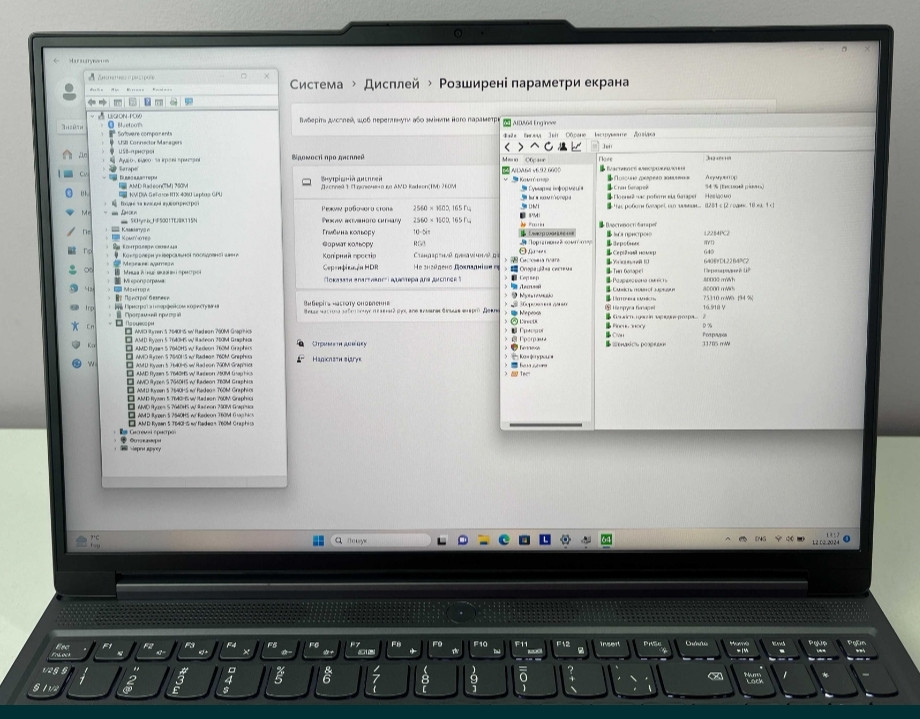The width and height of the screenshot is (920, 719).
Task: Click AIDA64 Up level arrow icon
Action: point(534,146)
